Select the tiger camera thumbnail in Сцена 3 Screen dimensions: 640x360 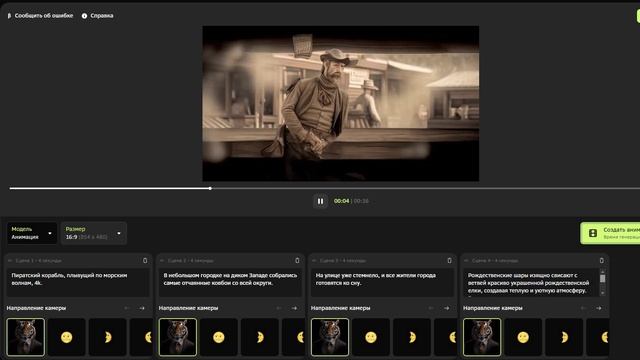click(330, 337)
